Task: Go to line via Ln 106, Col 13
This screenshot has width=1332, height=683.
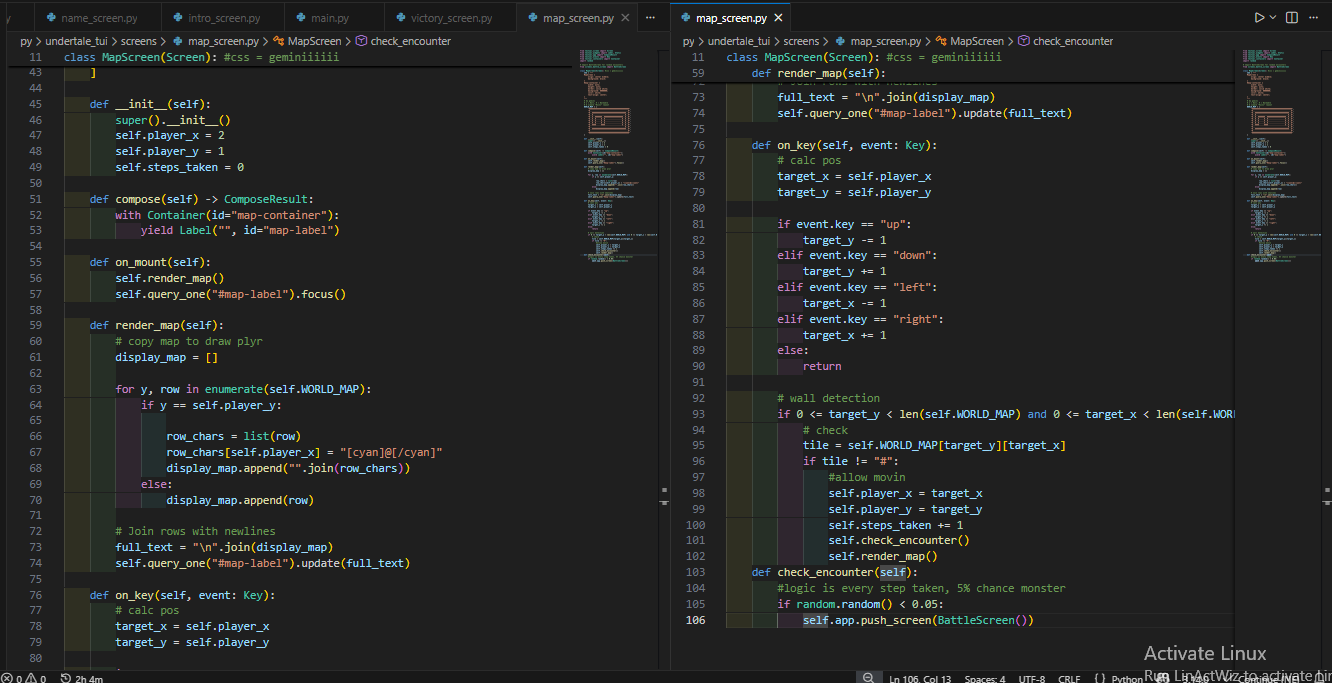Action: [920, 678]
